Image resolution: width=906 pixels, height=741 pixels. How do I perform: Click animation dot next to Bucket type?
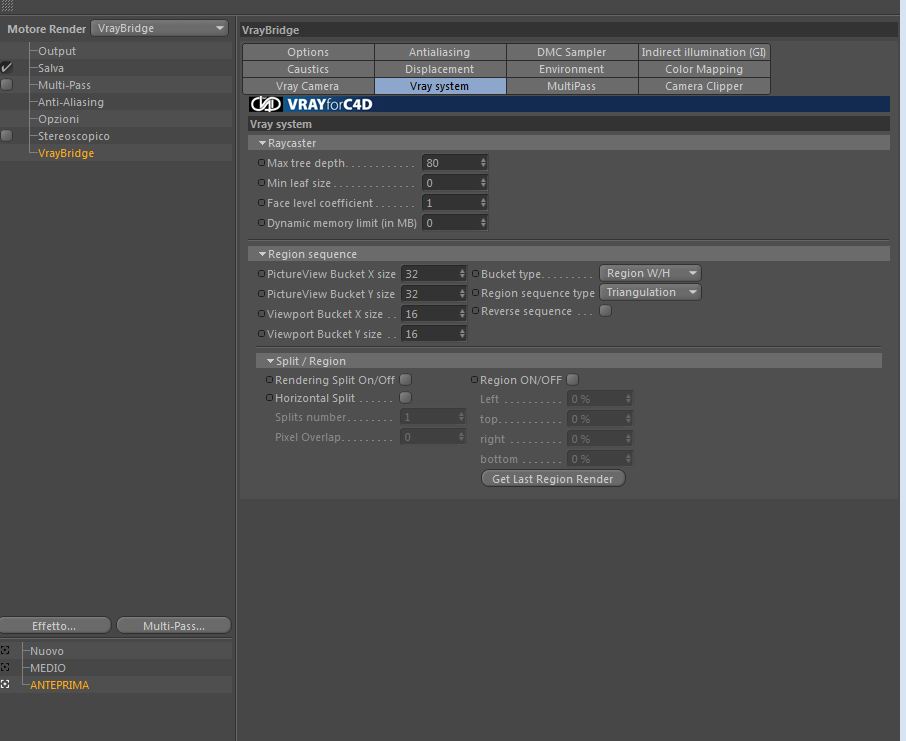[476, 273]
